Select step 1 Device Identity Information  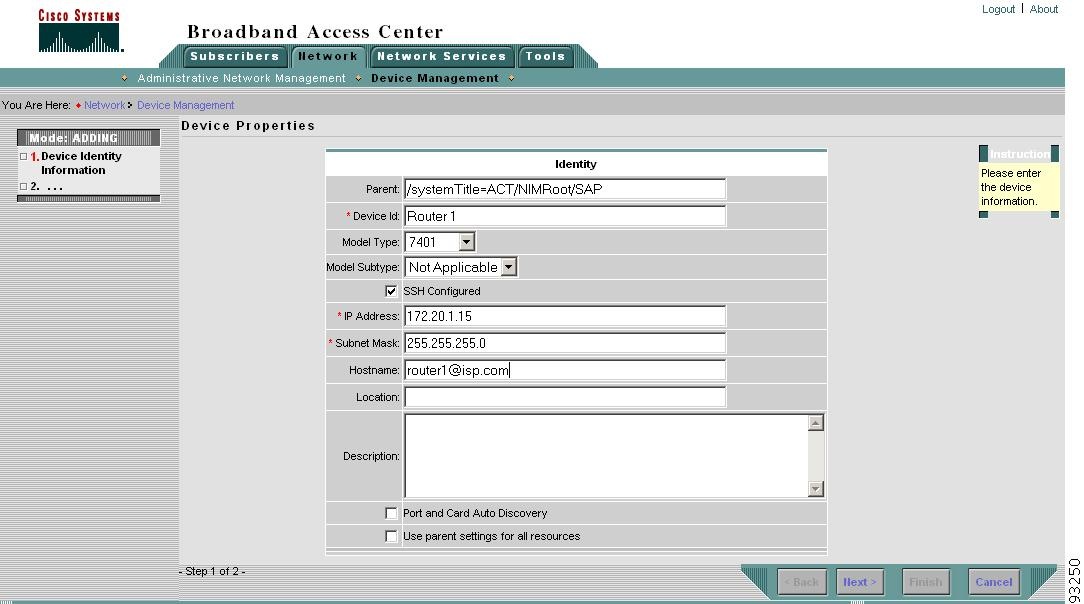pyautogui.click(x=81, y=163)
